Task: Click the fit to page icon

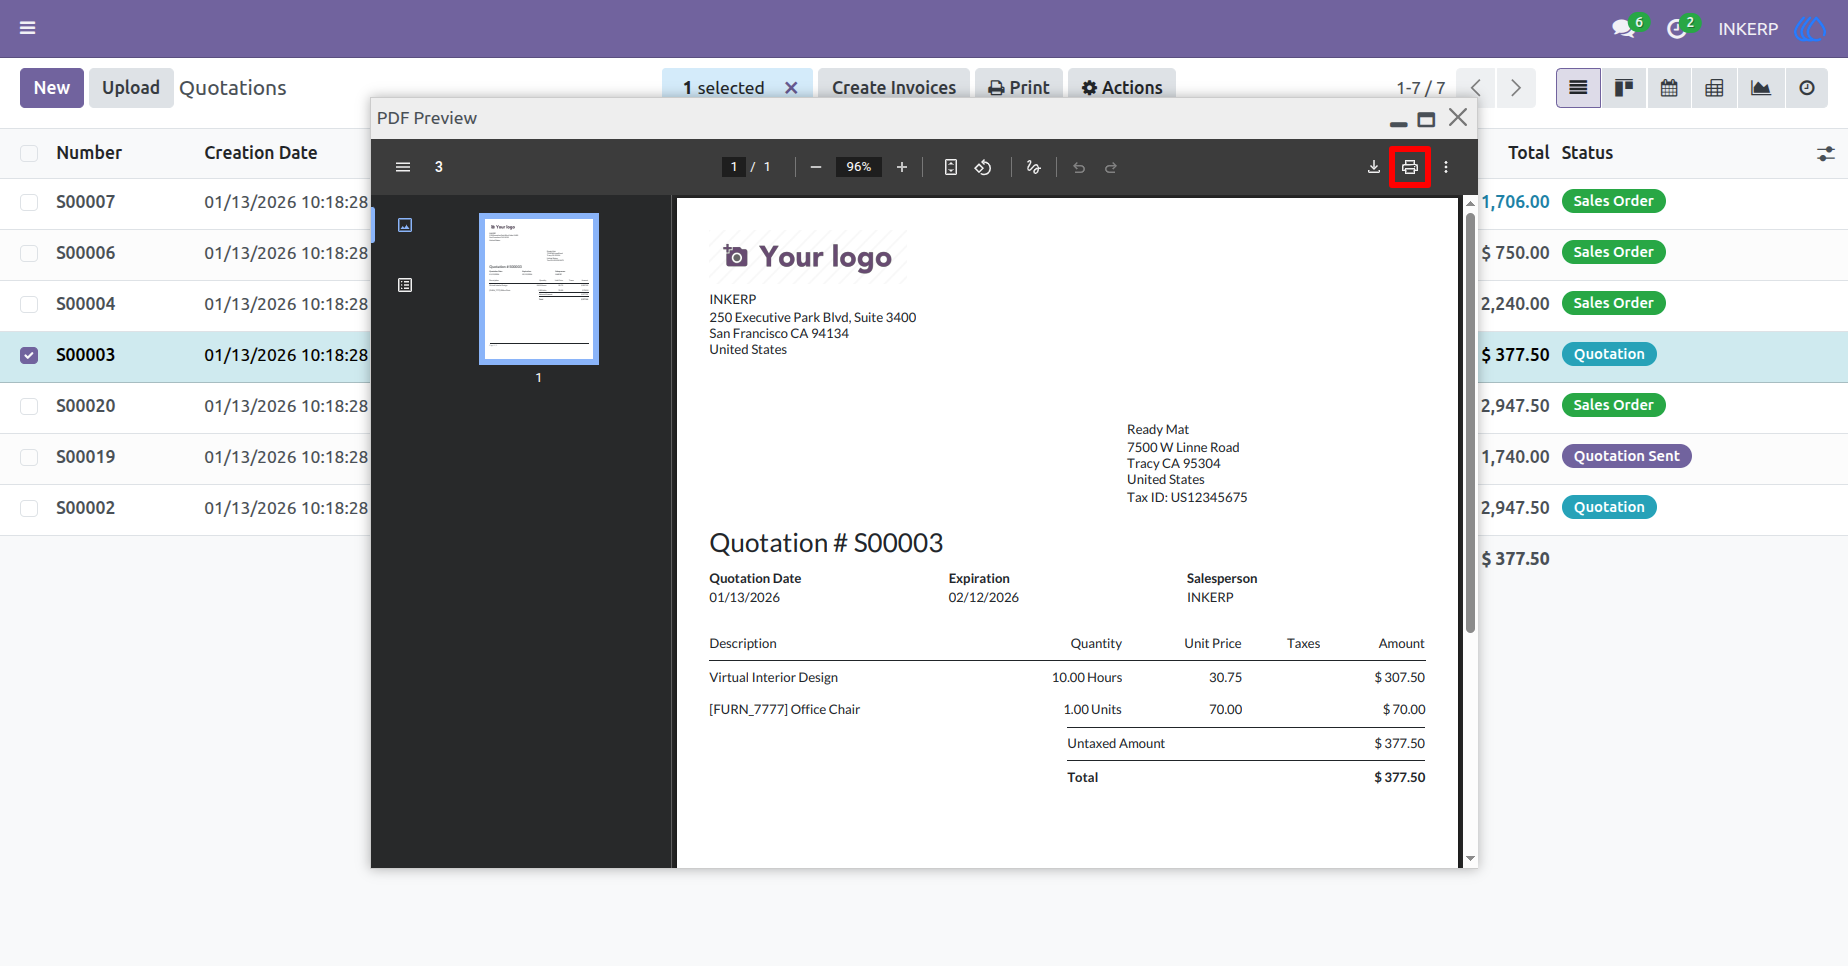Action: pos(951,167)
